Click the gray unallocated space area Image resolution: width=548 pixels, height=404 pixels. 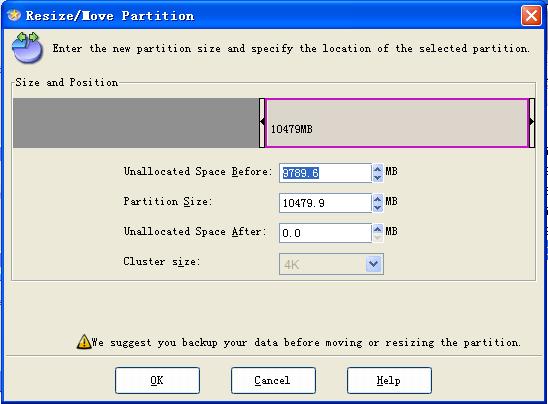coord(136,123)
